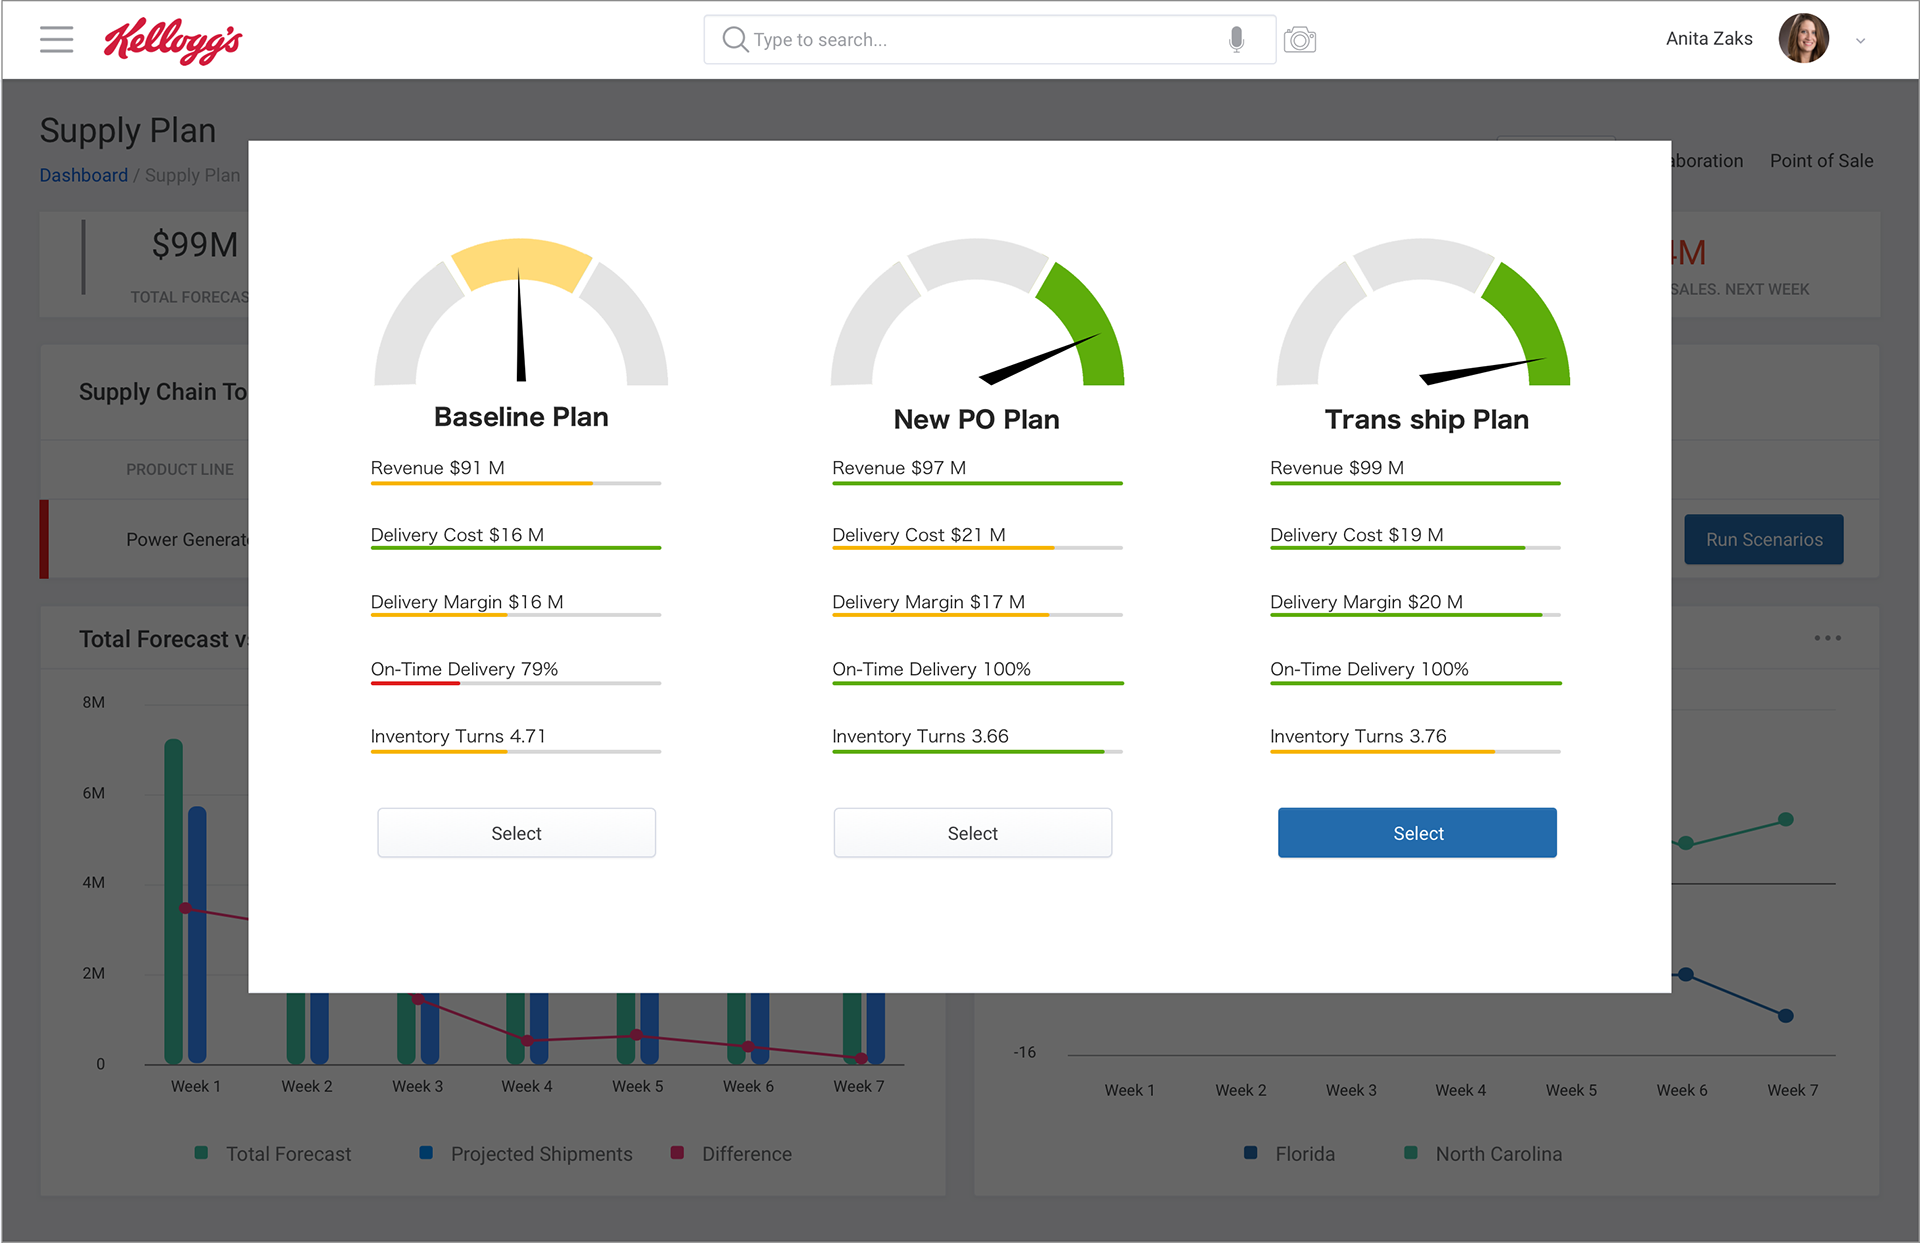1920x1243 pixels.
Task: Click Baseline Revenue $91 M progress bar
Action: click(516, 484)
